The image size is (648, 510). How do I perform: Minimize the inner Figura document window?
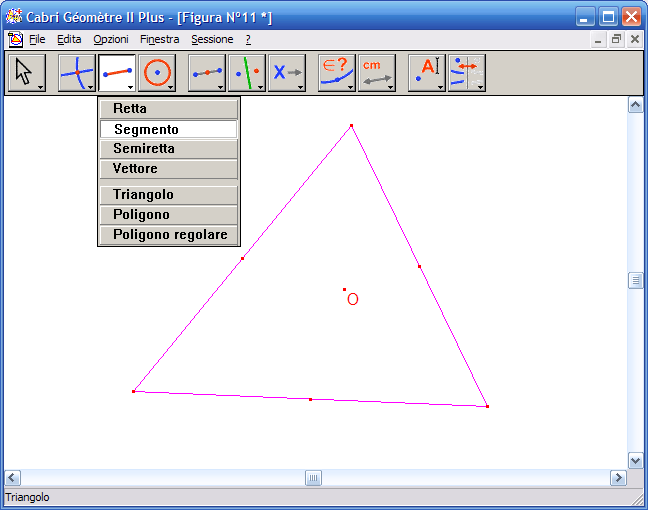click(x=598, y=40)
